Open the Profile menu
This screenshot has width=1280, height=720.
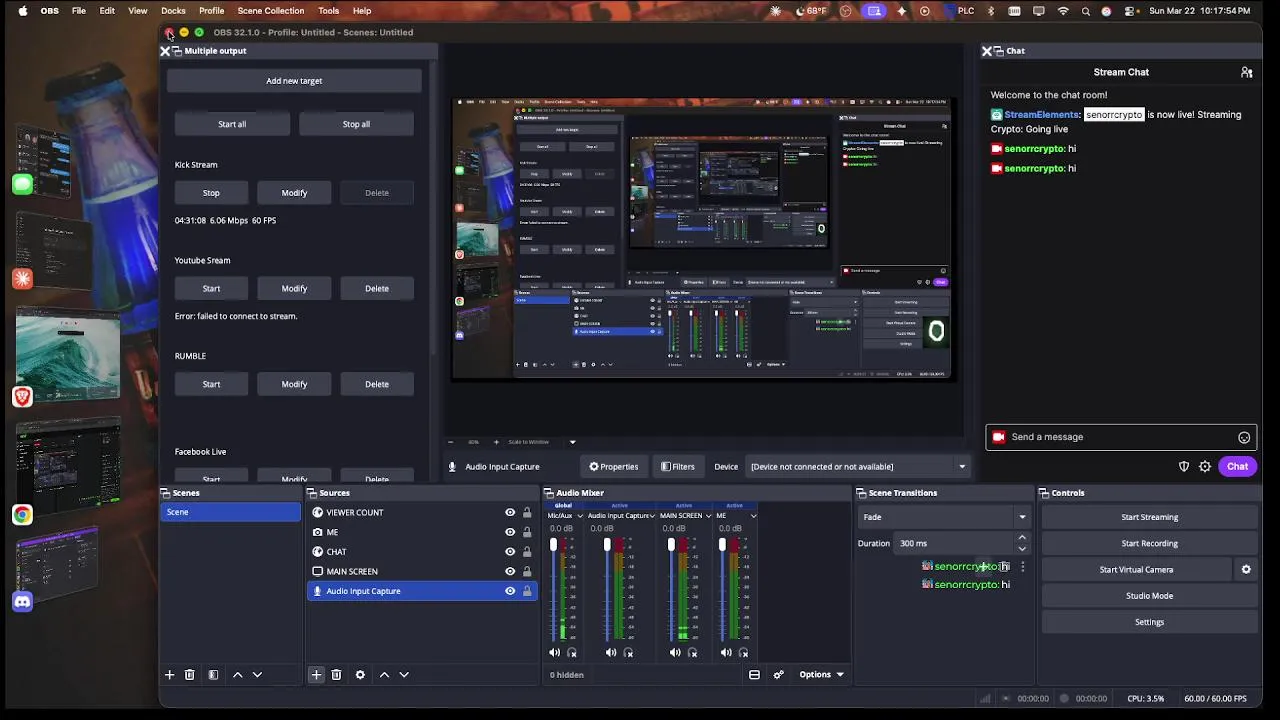(x=211, y=11)
